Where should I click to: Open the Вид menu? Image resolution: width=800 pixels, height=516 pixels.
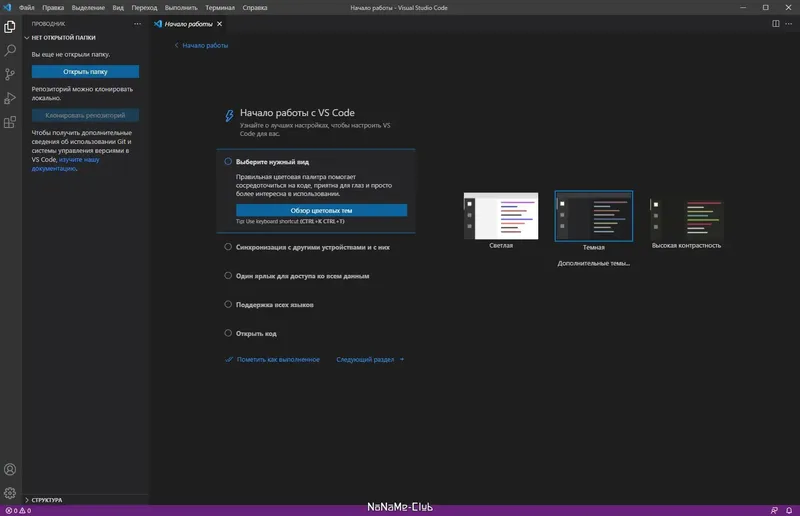(118, 8)
